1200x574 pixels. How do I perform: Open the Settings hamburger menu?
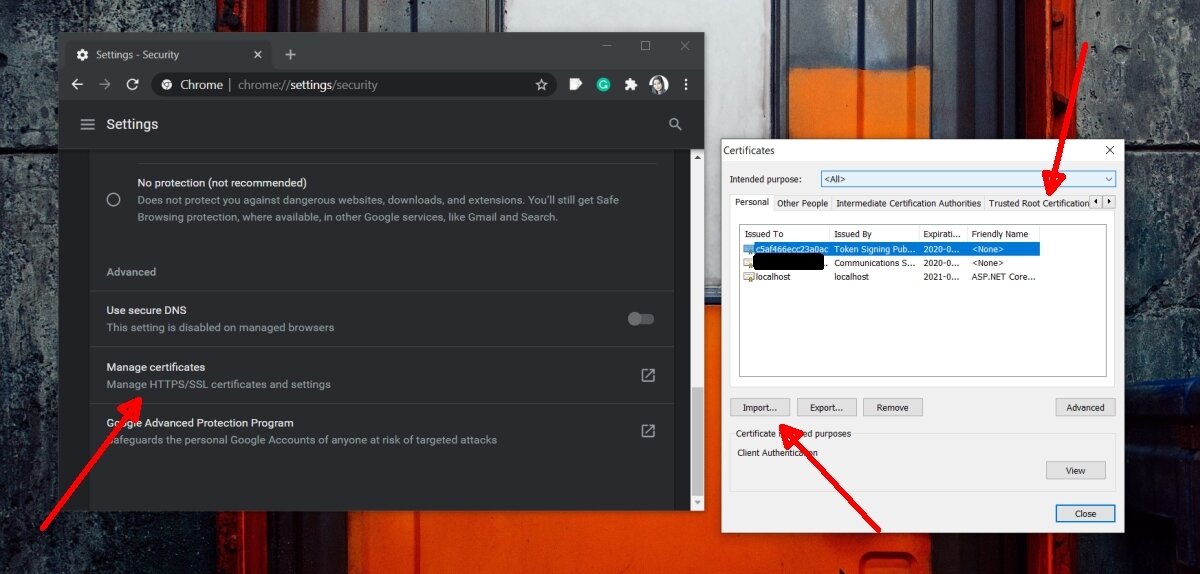tap(88, 124)
